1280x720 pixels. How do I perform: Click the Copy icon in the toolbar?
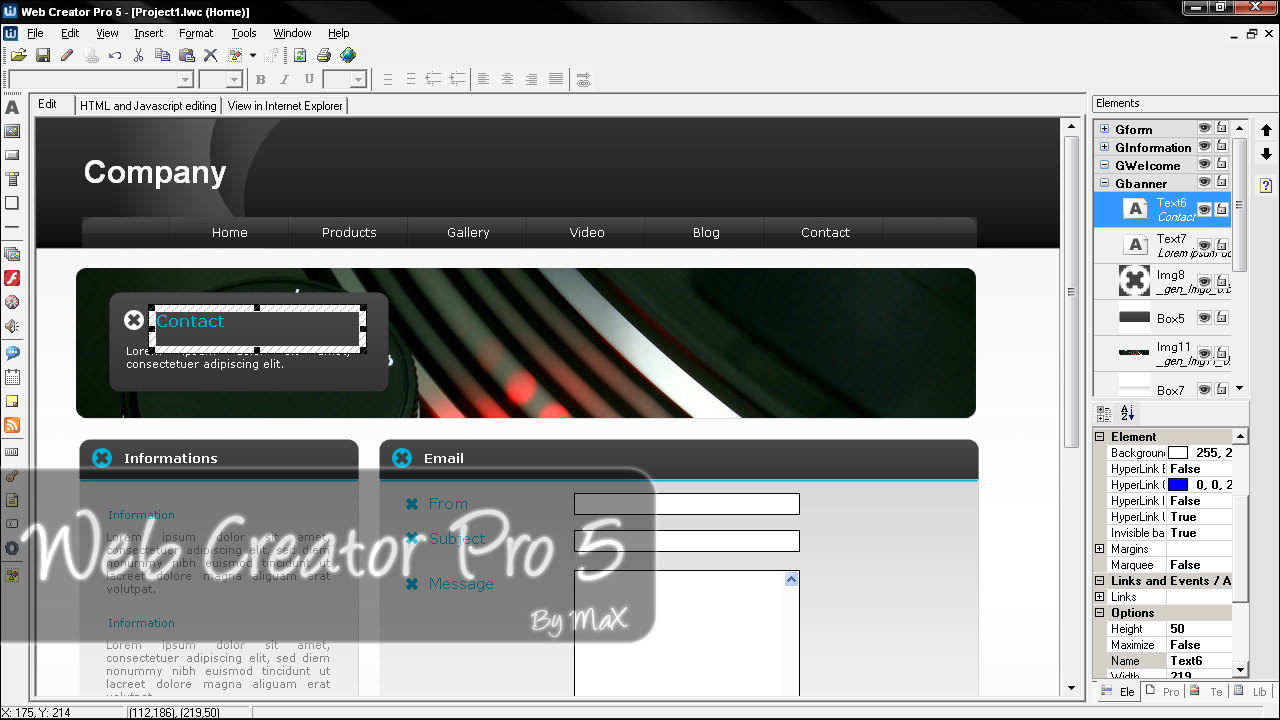(x=163, y=56)
